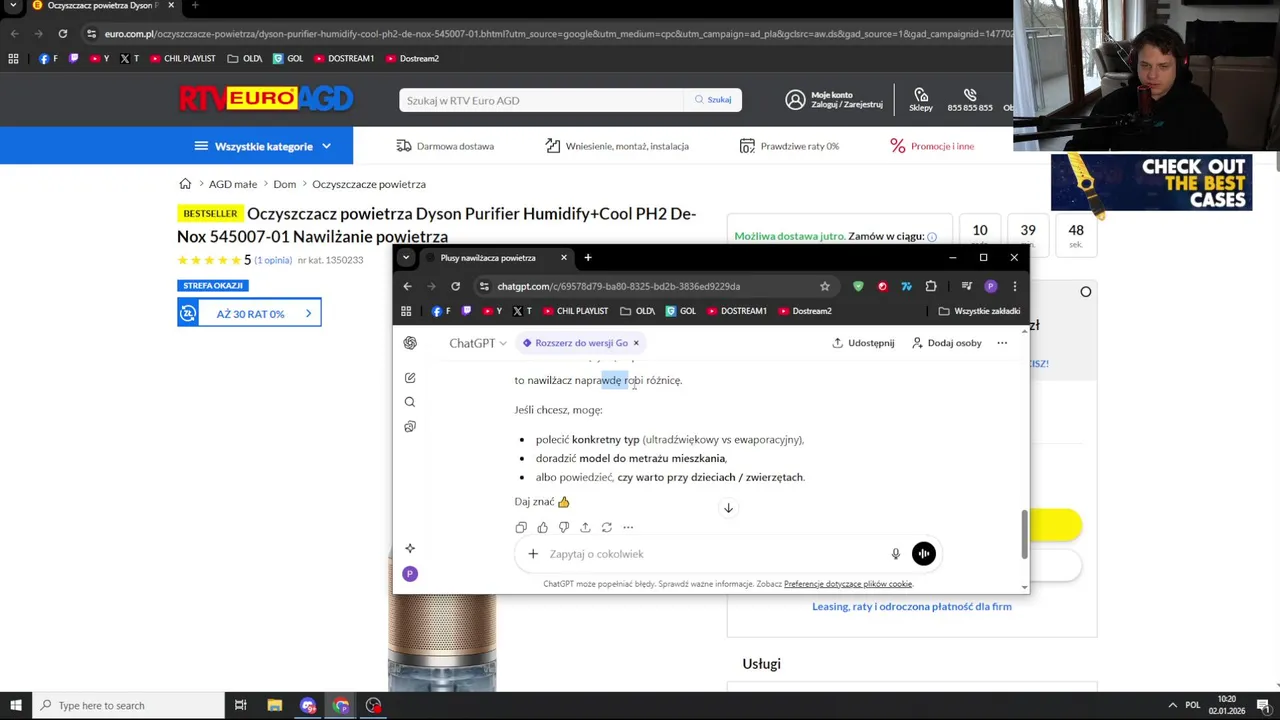This screenshot has height=720, width=1280.
Task: Start ChatGPT voice mode
Action: (924, 554)
